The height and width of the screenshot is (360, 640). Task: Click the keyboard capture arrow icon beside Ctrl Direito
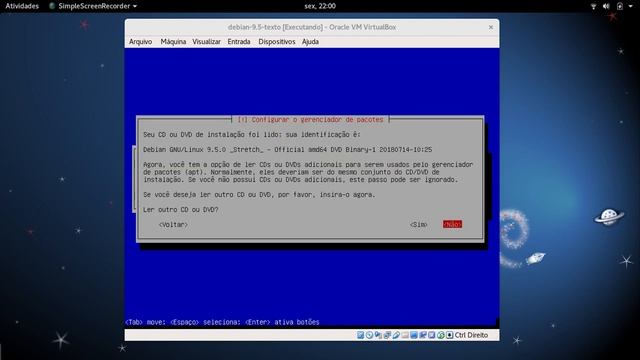point(449,335)
